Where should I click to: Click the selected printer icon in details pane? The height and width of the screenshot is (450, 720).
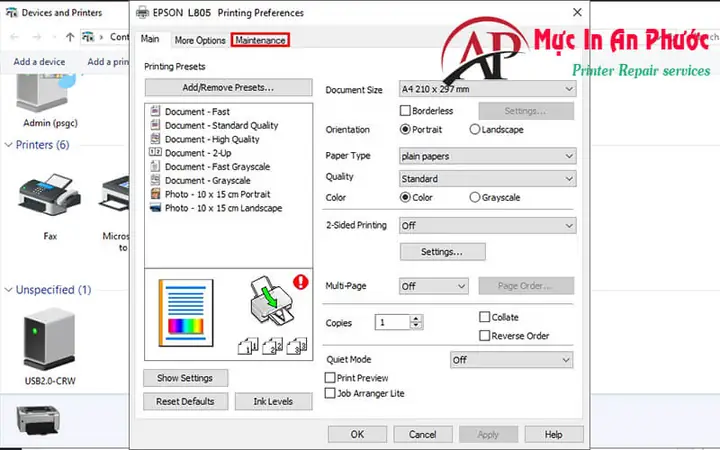38,420
